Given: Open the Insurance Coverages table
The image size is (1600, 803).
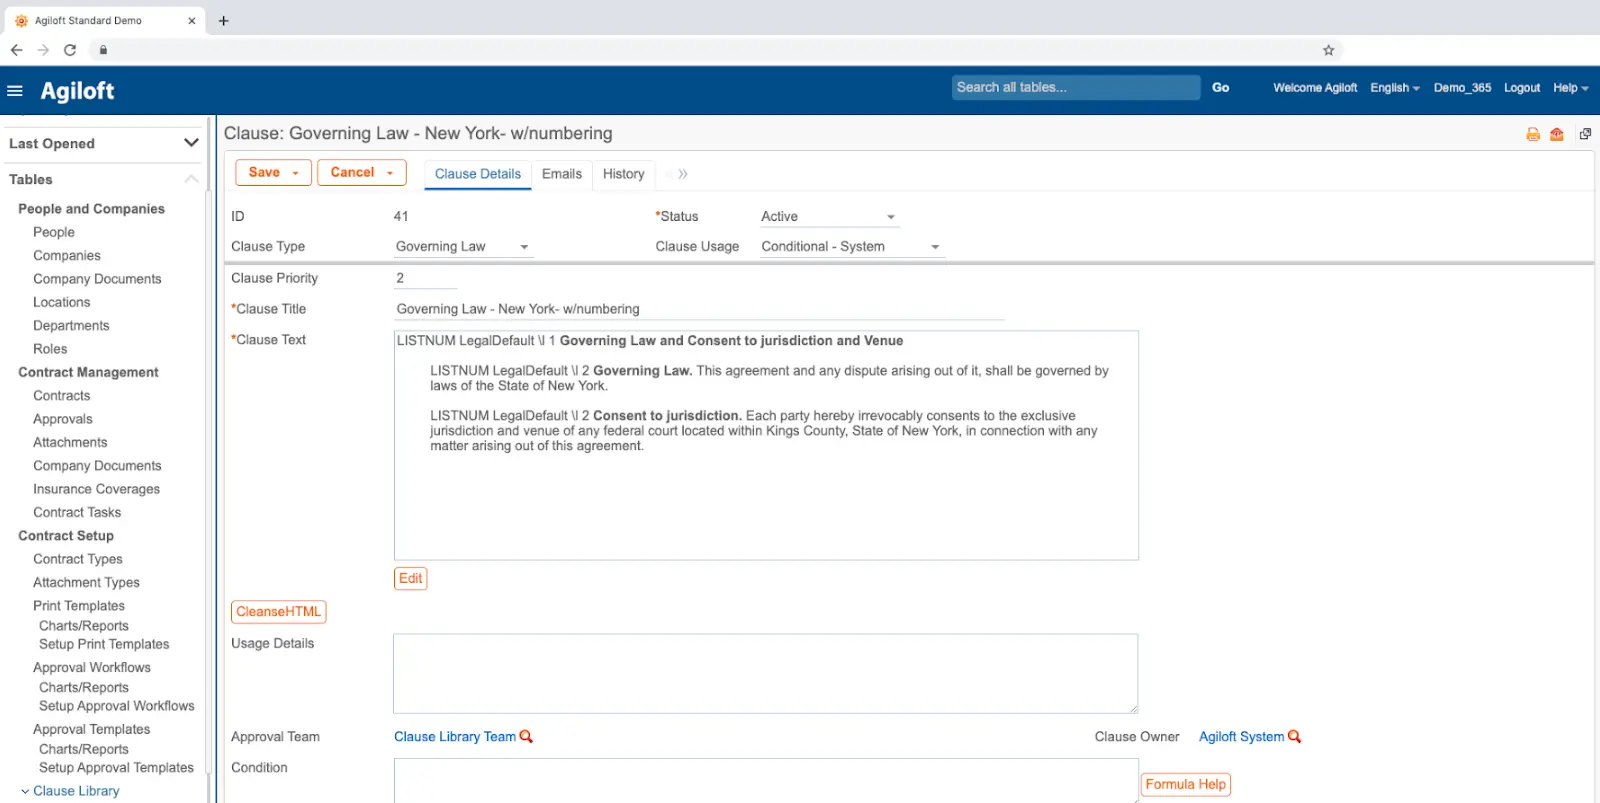Looking at the screenshot, I should coord(97,489).
